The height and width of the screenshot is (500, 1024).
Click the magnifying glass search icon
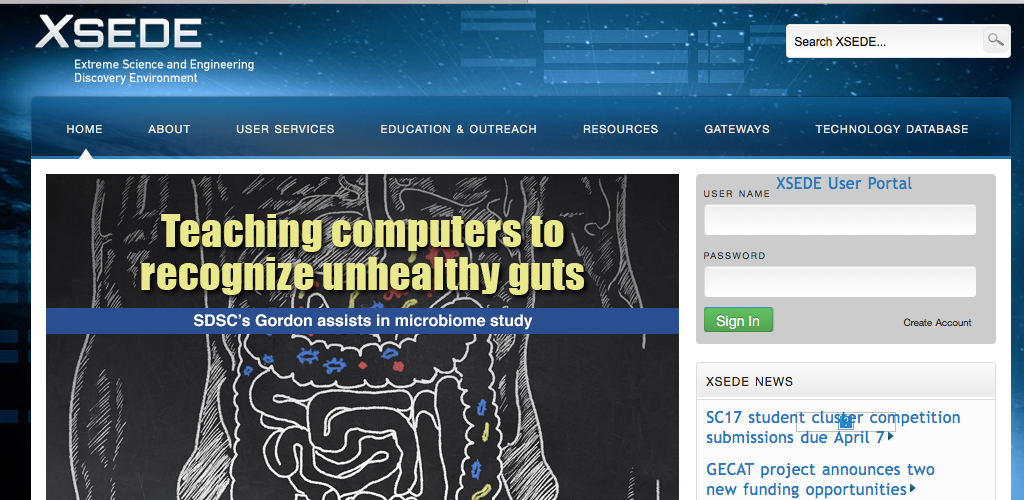click(995, 41)
